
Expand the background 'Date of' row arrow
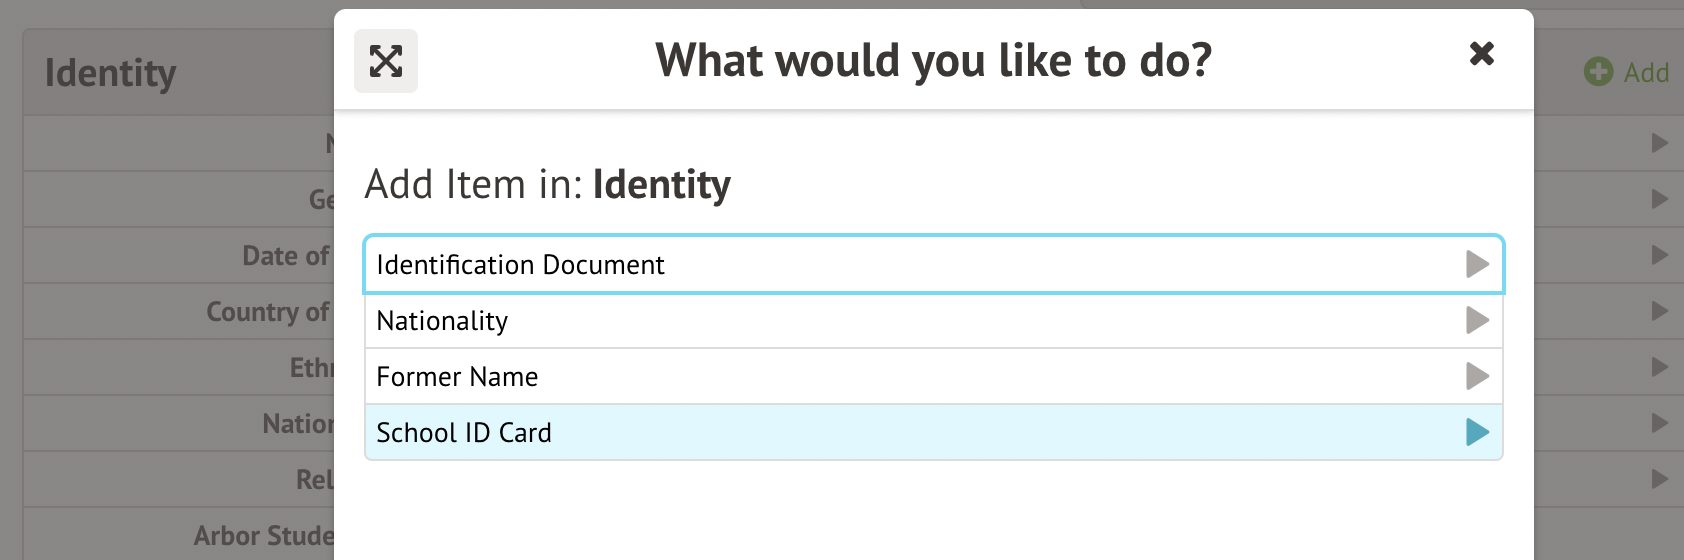[1659, 255]
